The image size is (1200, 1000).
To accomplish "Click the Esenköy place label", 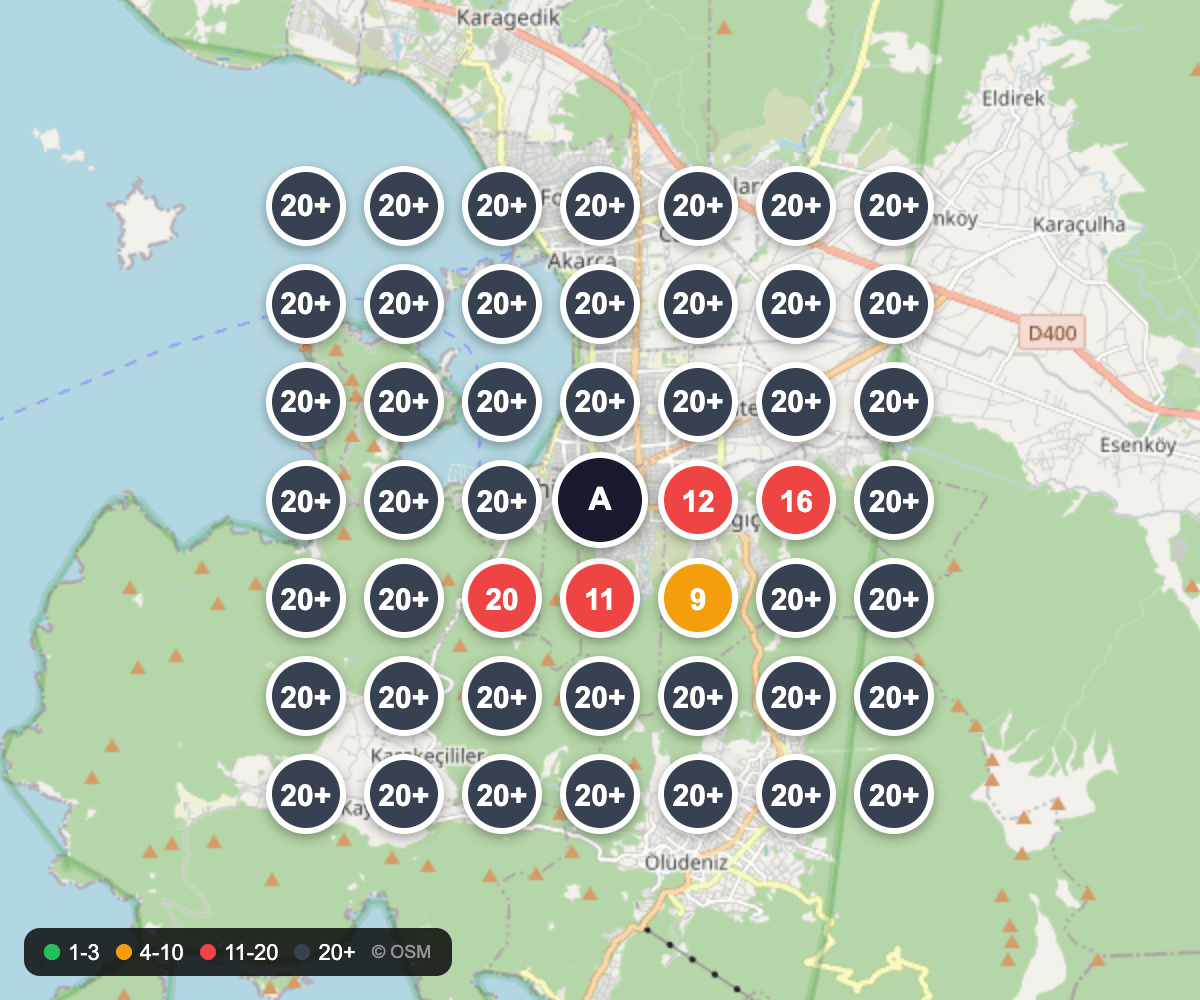I will (x=1138, y=445).
